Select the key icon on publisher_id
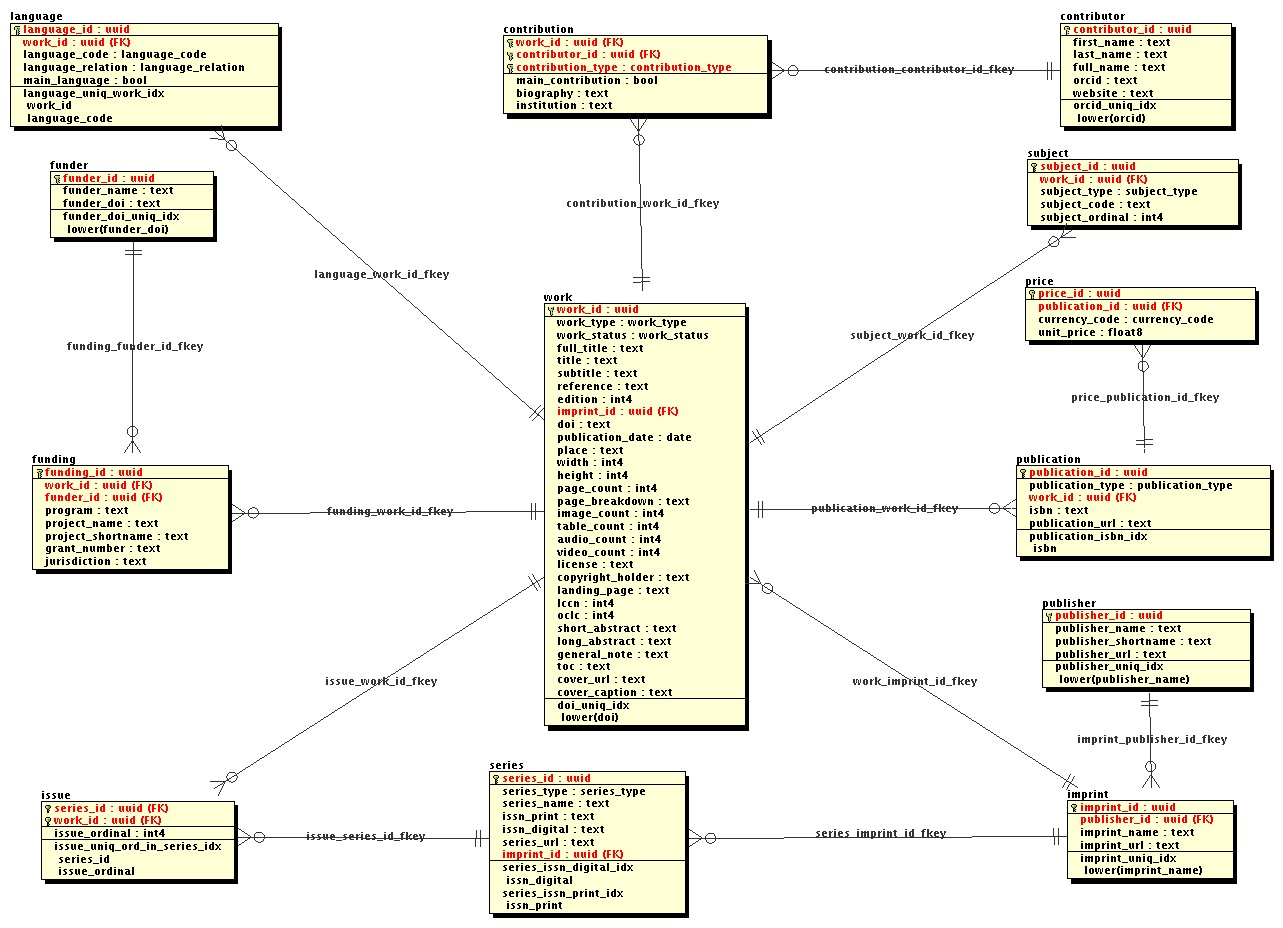Screen dimensions: 1283x928 (x=1049, y=615)
